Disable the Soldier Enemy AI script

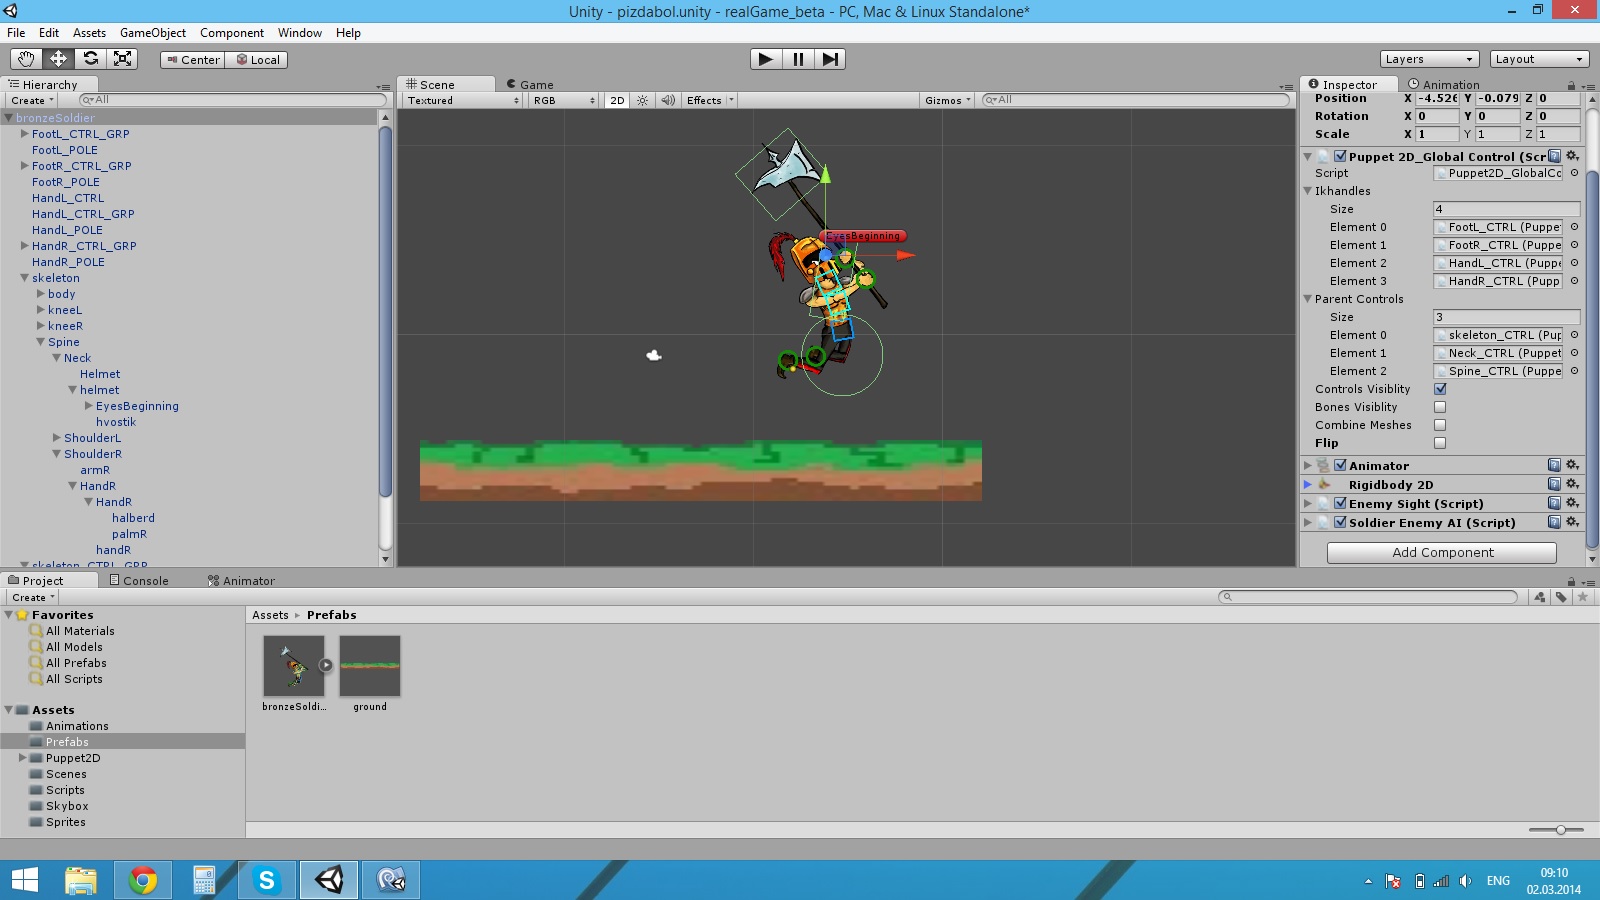pyautogui.click(x=1341, y=522)
